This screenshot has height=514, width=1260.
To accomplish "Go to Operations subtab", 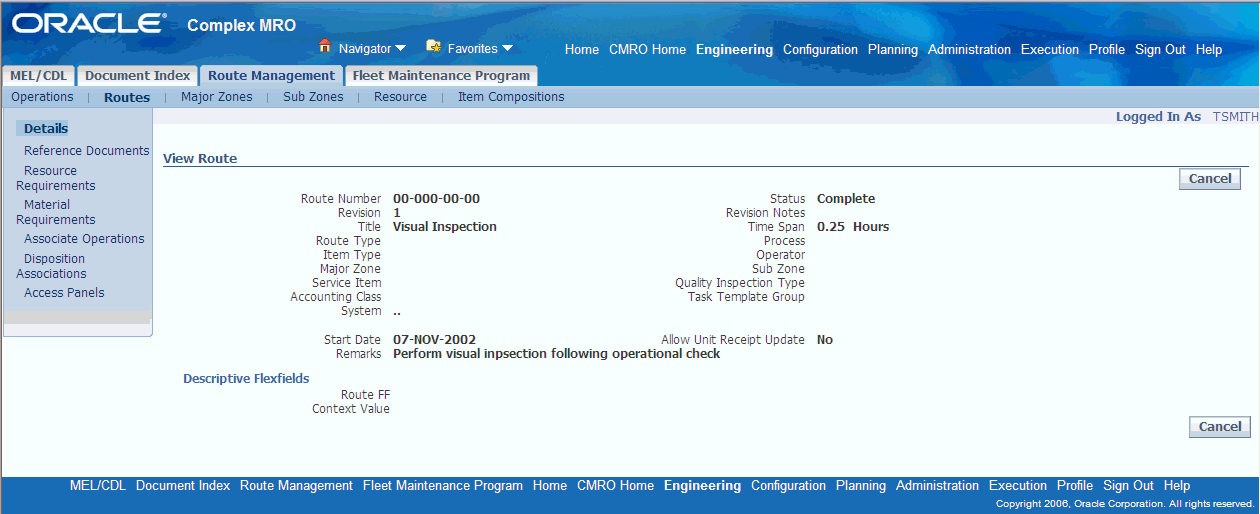I will [x=42, y=97].
